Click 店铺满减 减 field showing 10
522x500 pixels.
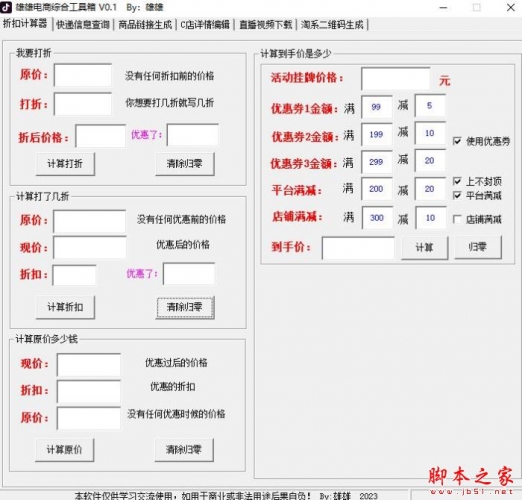[x=431, y=218]
